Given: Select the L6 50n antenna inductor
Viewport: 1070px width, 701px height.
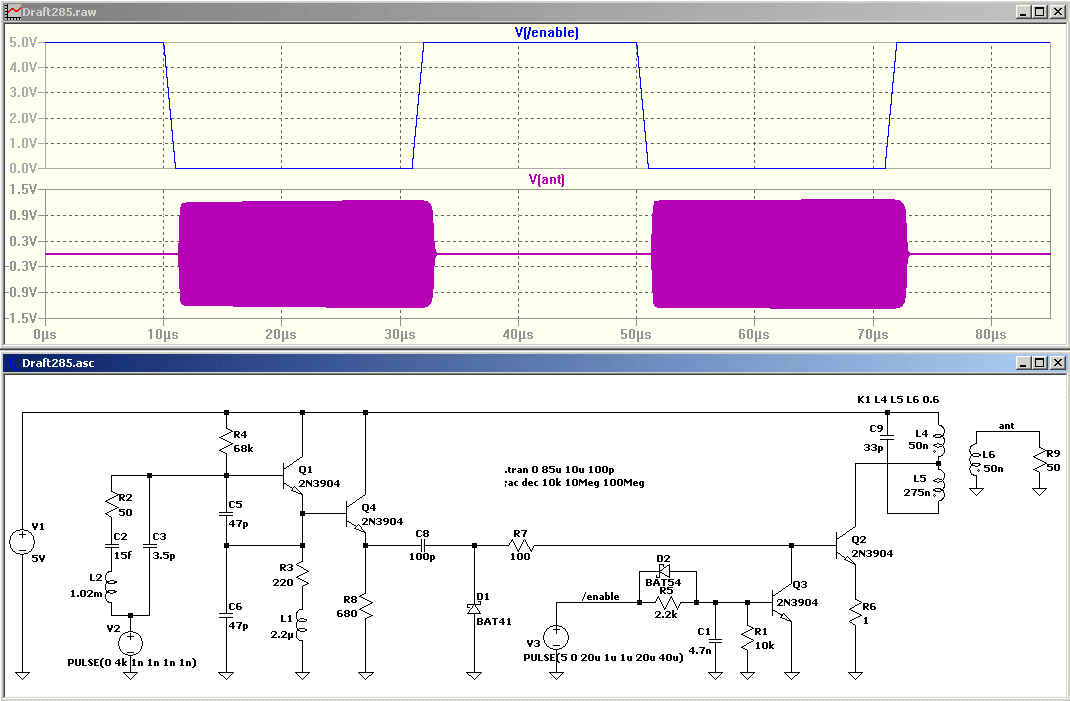Looking at the screenshot, I should point(977,461).
